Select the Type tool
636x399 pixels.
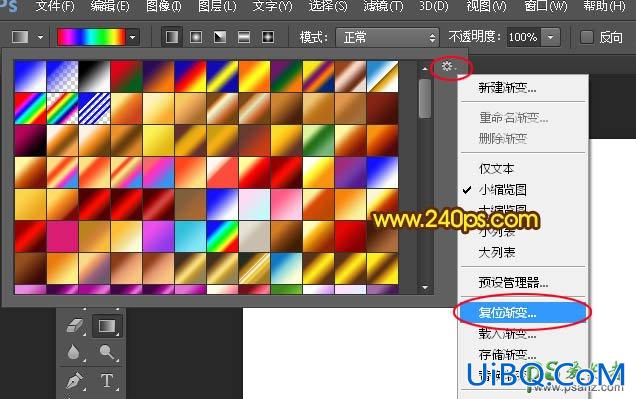[x=107, y=381]
